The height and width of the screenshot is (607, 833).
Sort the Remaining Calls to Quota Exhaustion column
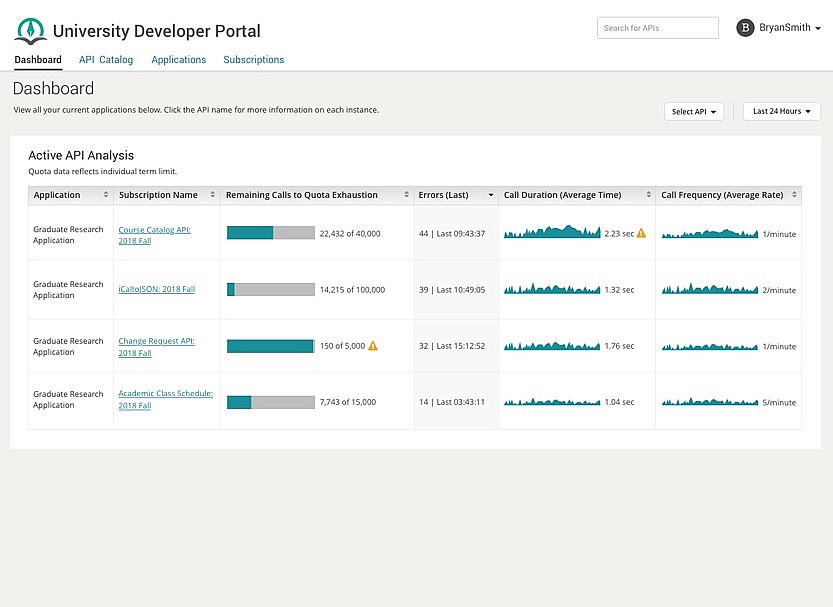coord(406,194)
